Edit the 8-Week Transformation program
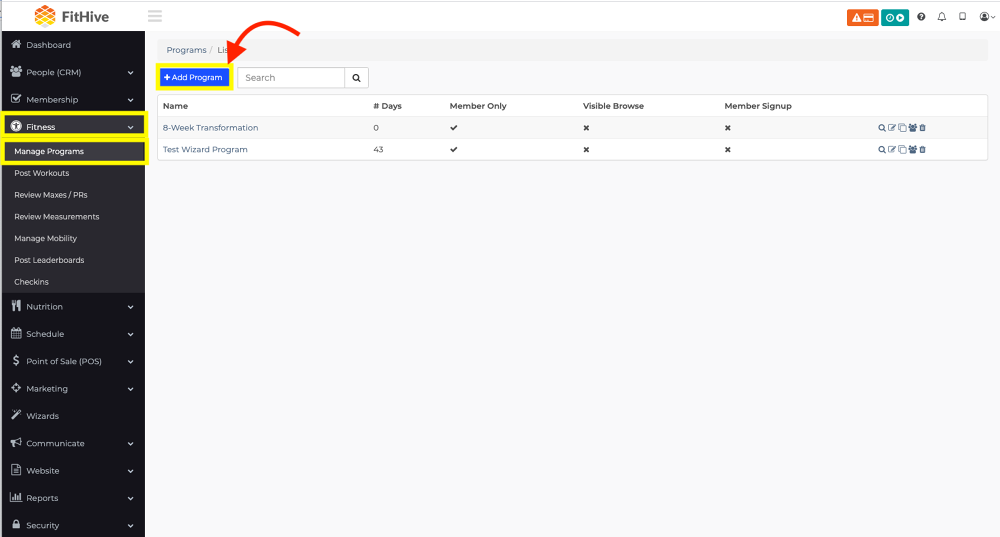This screenshot has height=537, width=1000. point(892,128)
